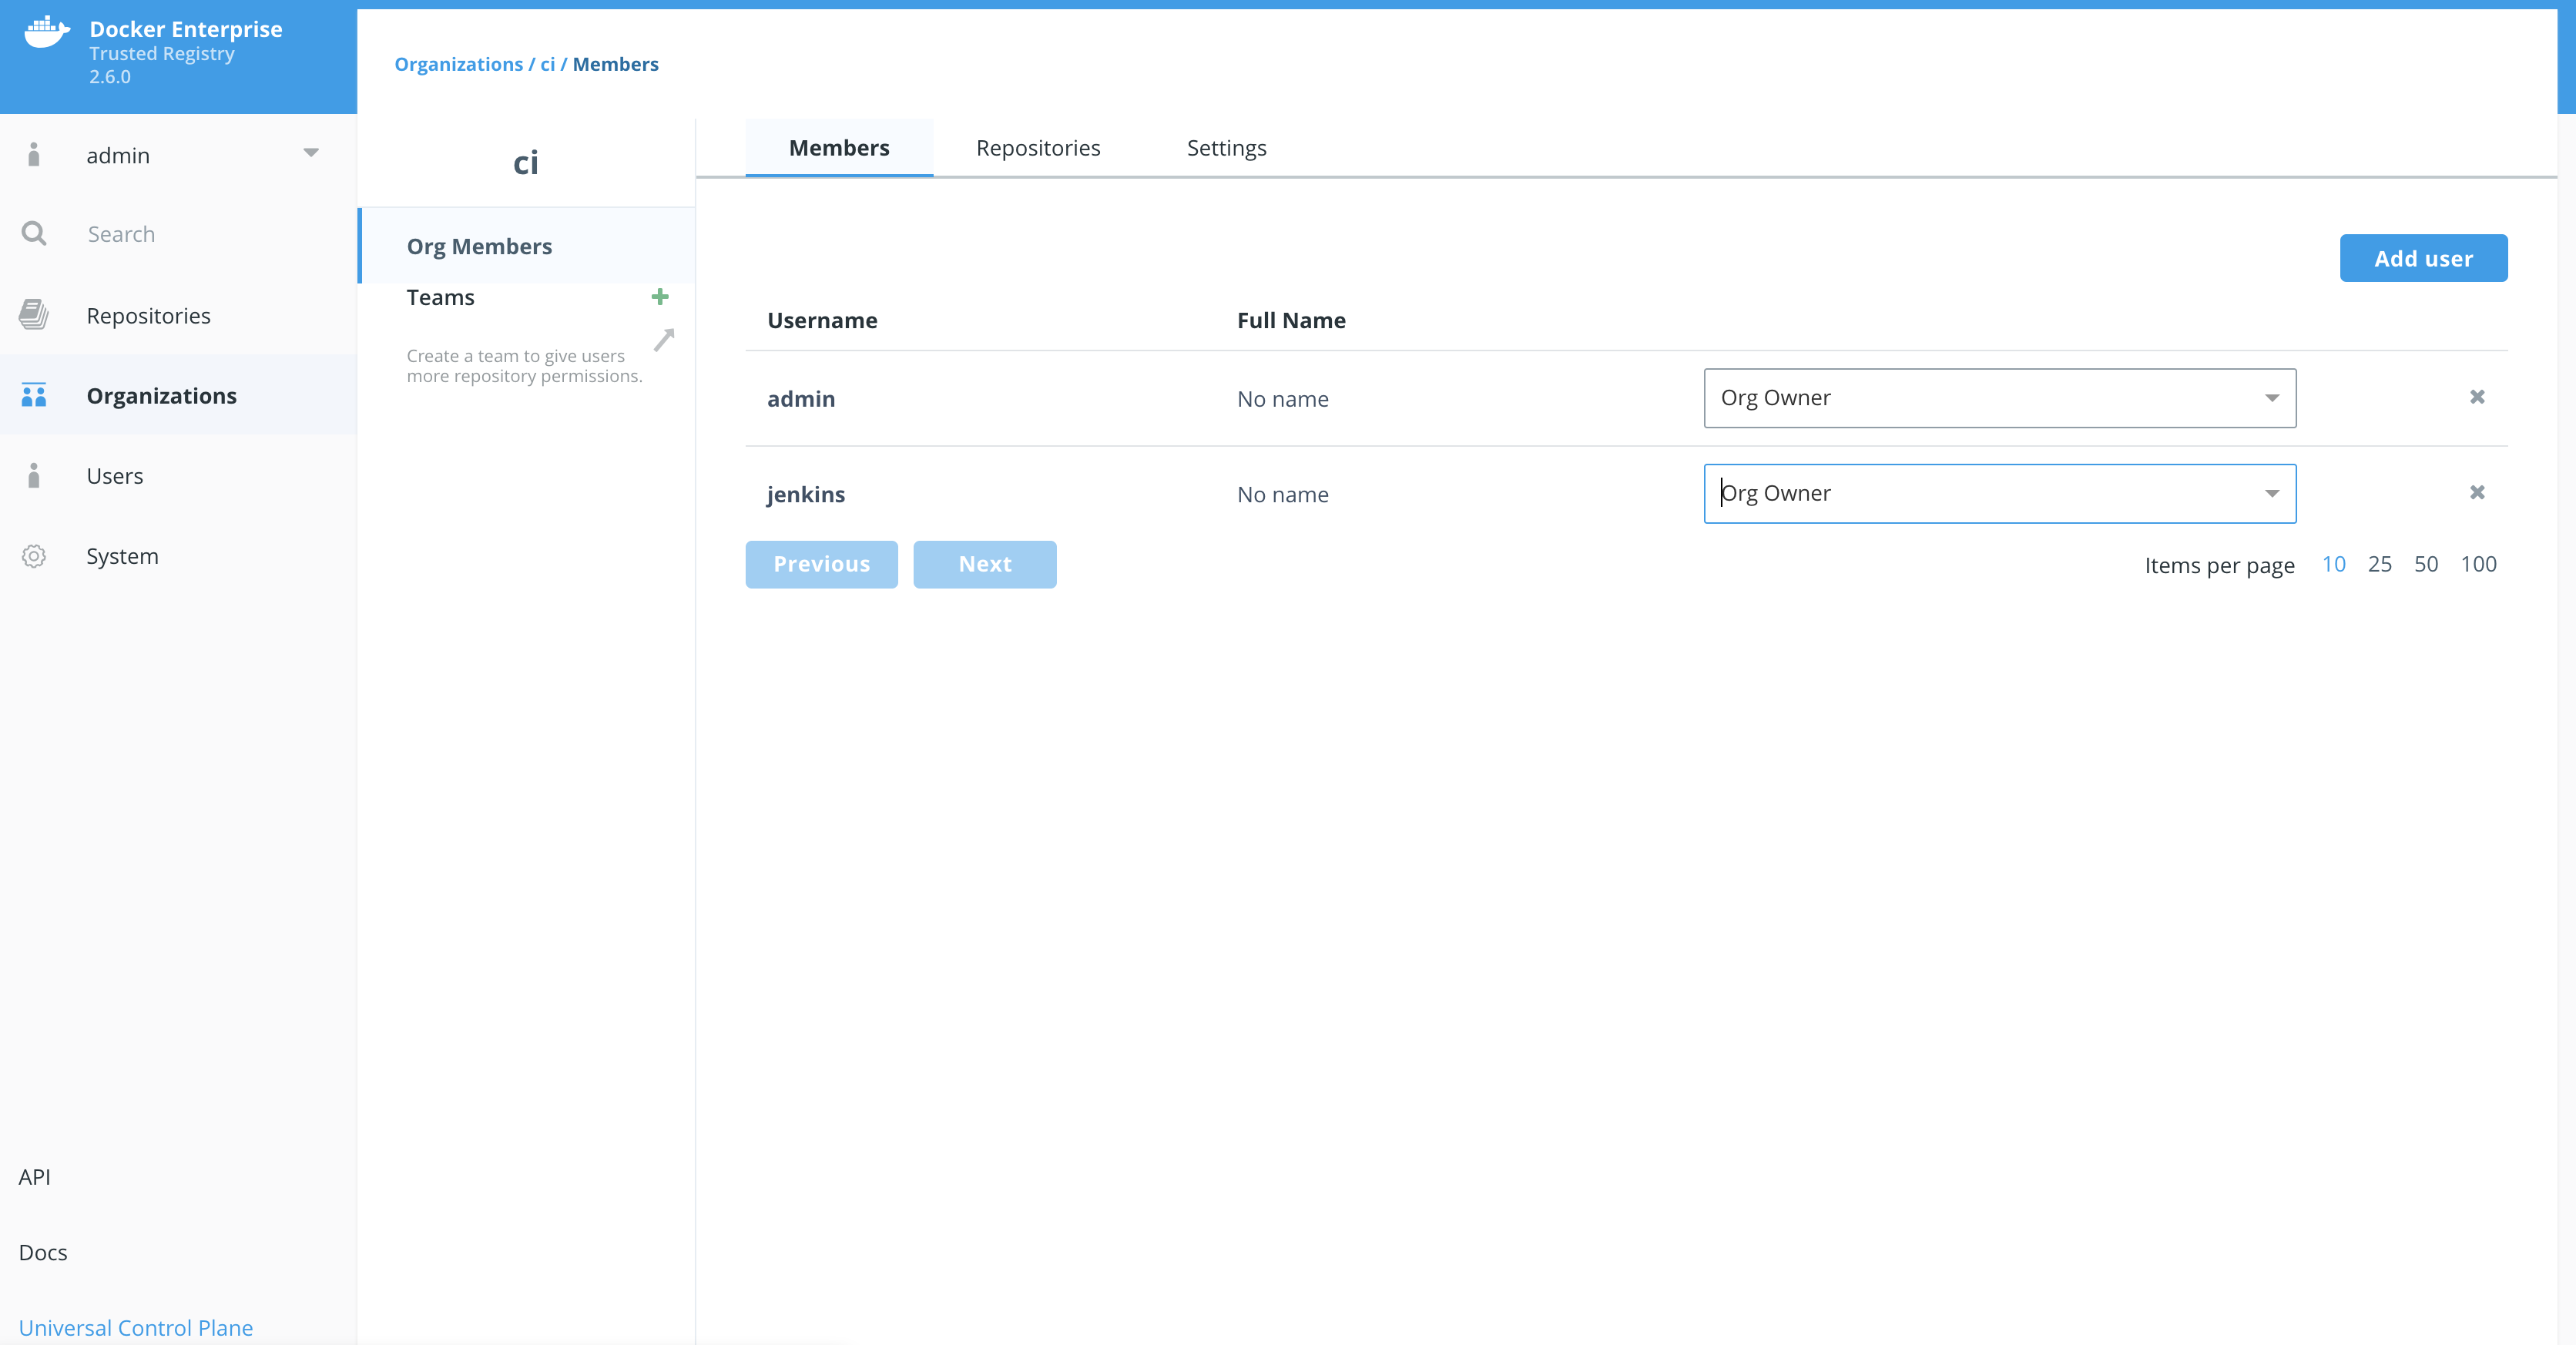
Task: Click the System gear icon in sidebar
Action: click(x=34, y=556)
